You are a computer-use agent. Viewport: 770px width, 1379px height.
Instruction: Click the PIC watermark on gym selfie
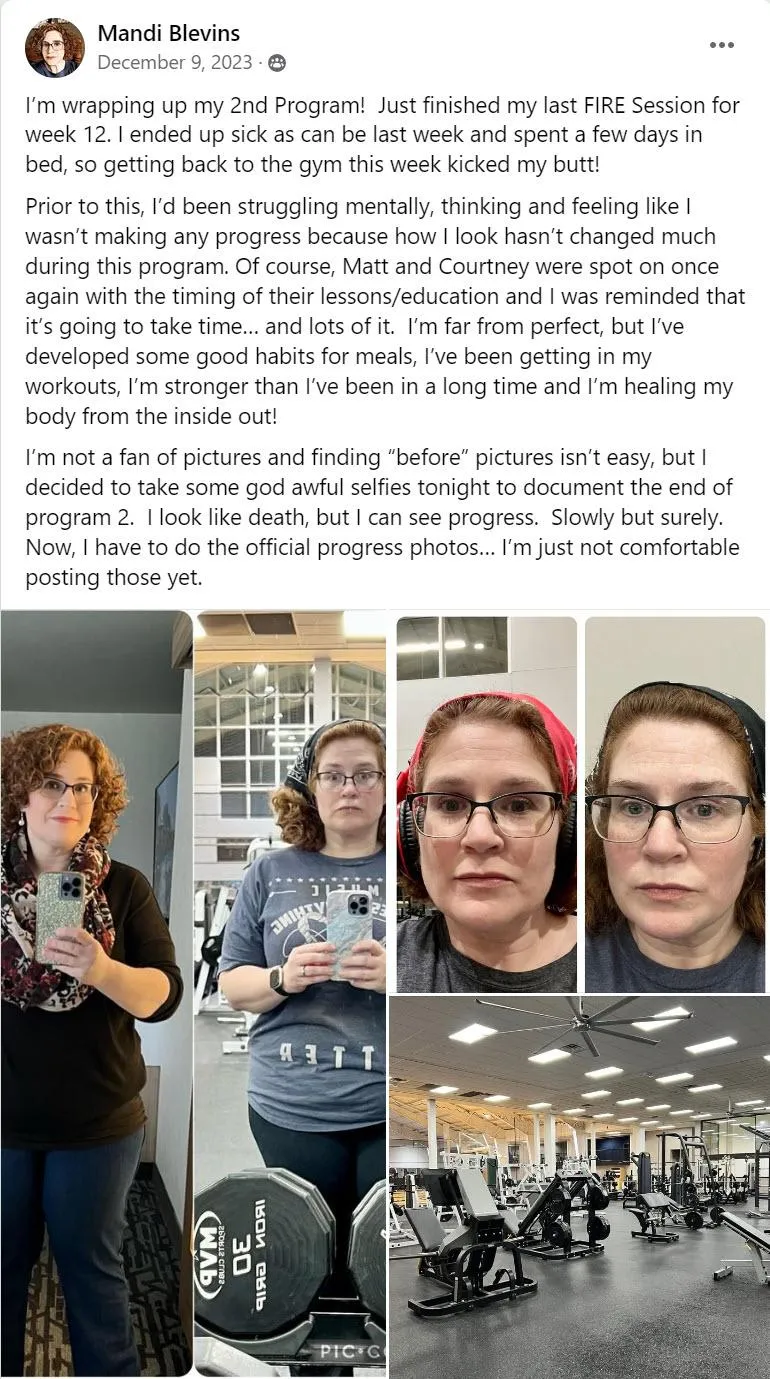pos(344,1351)
